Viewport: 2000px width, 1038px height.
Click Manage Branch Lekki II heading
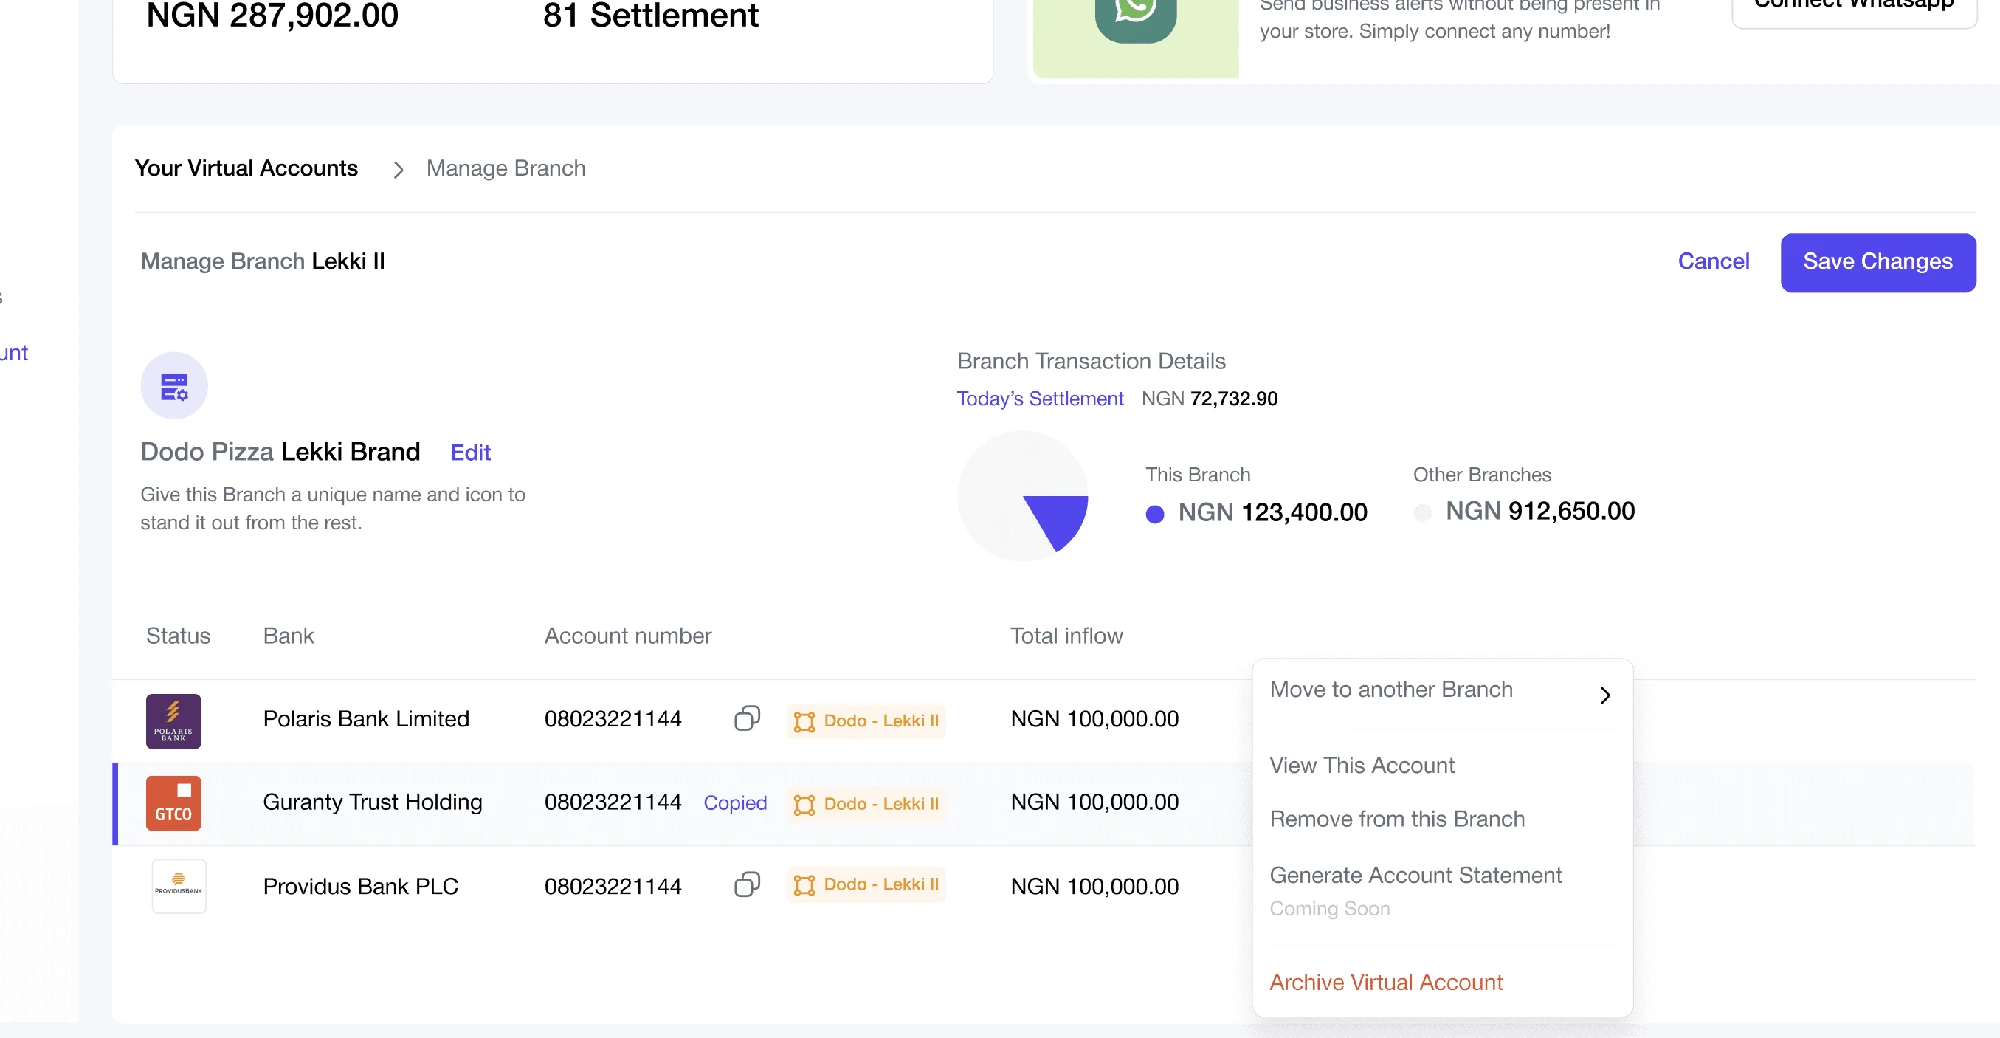pyautogui.click(x=263, y=262)
